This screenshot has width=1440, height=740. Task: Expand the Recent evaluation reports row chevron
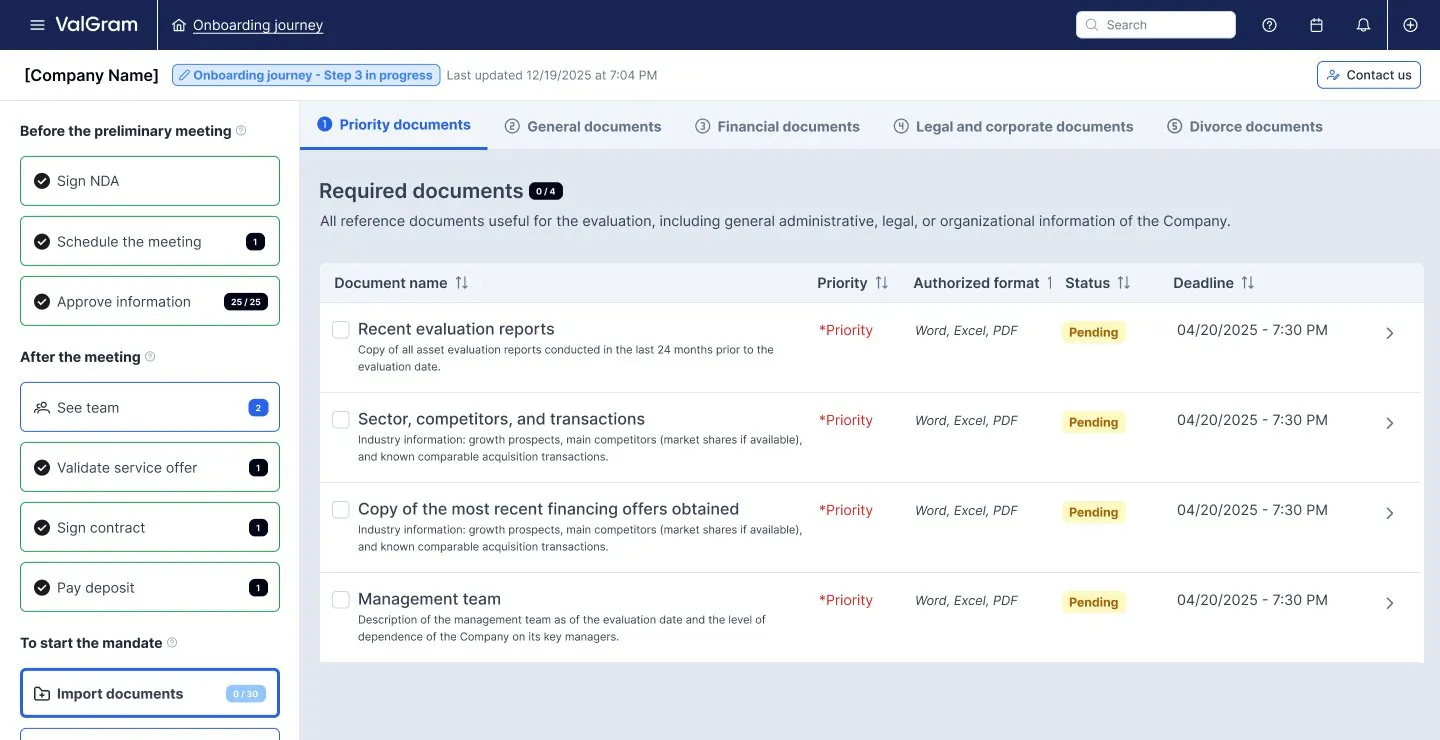[x=1389, y=333]
